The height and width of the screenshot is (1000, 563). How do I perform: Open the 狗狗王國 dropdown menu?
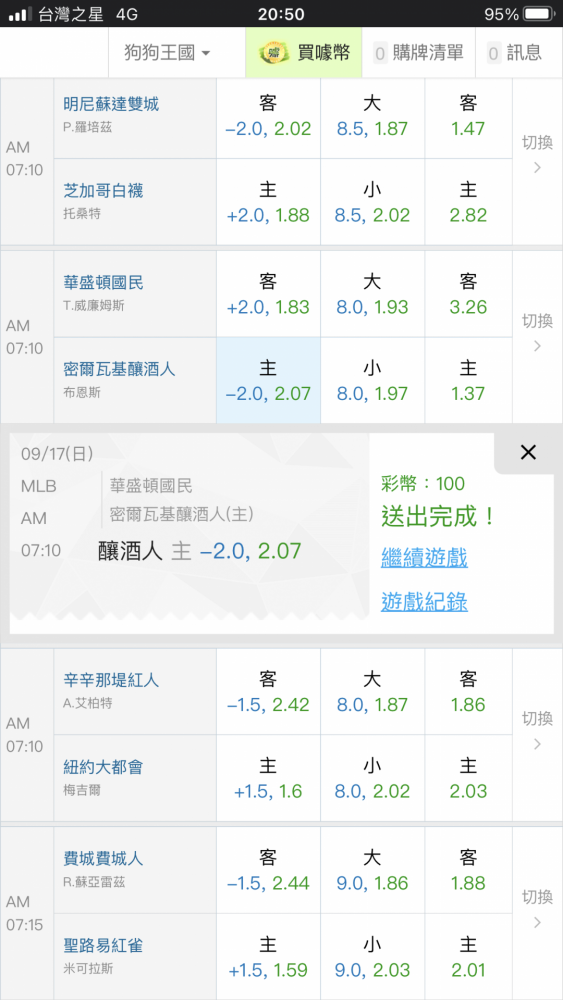(168, 53)
